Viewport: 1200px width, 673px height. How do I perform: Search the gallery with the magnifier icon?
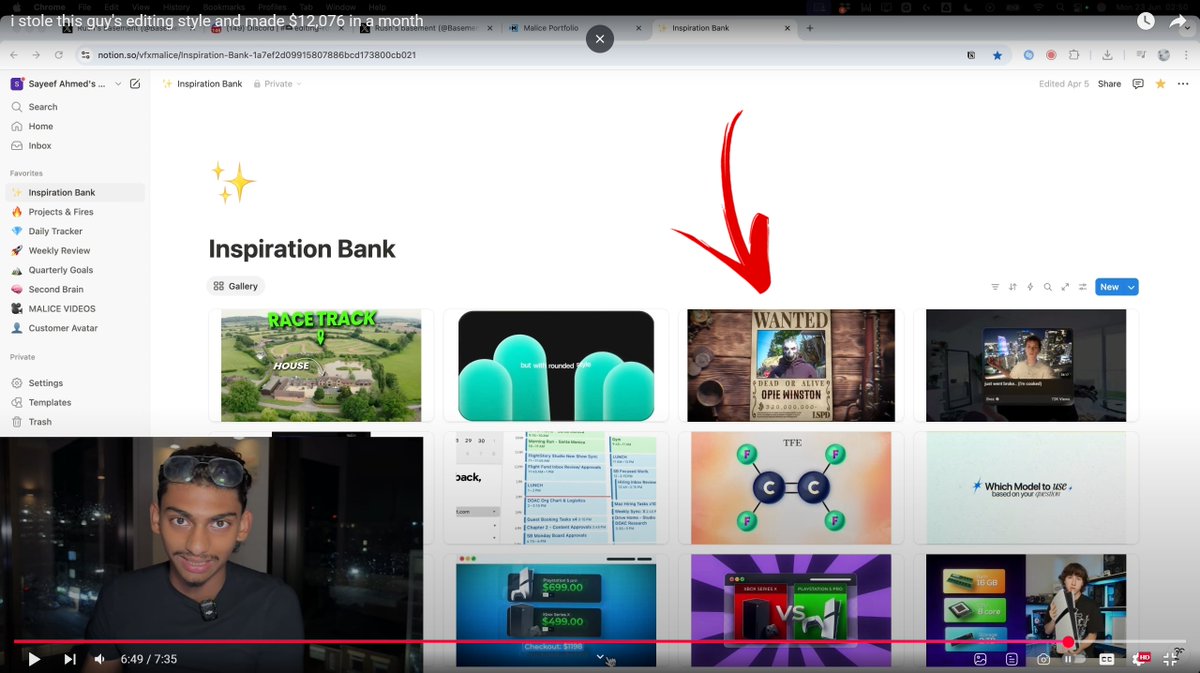click(x=1048, y=287)
